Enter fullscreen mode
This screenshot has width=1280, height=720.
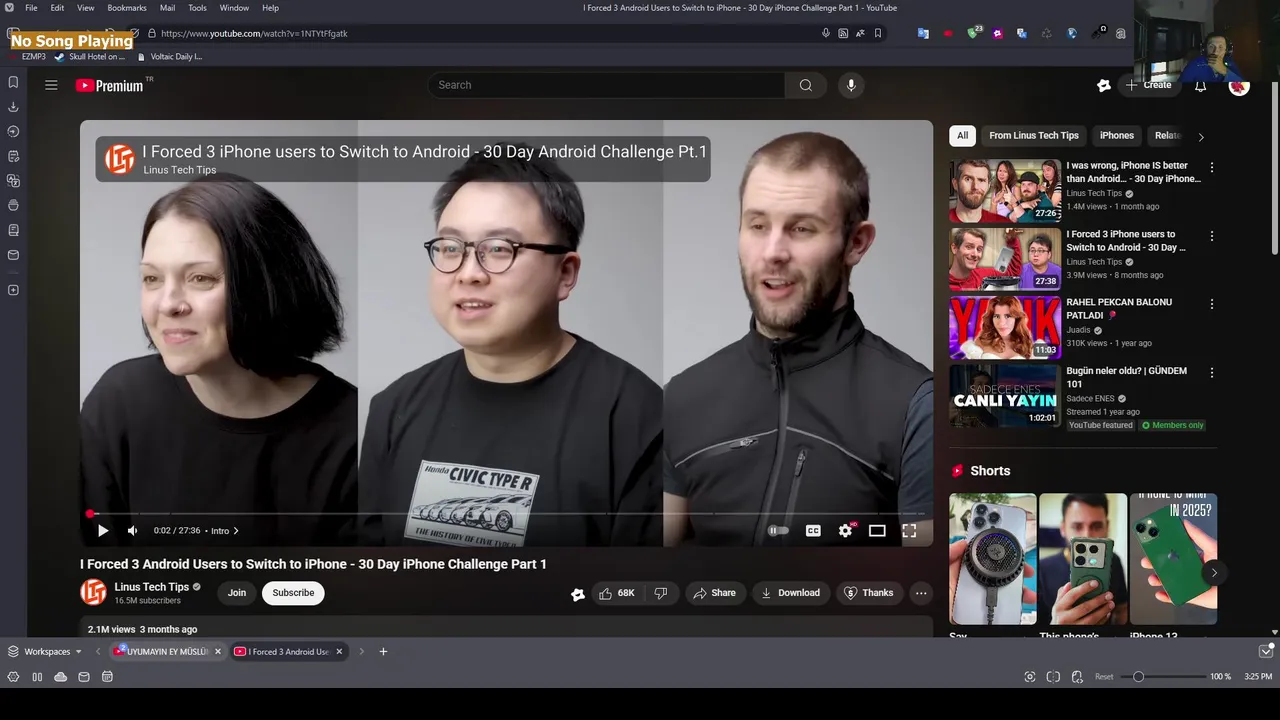[909, 531]
